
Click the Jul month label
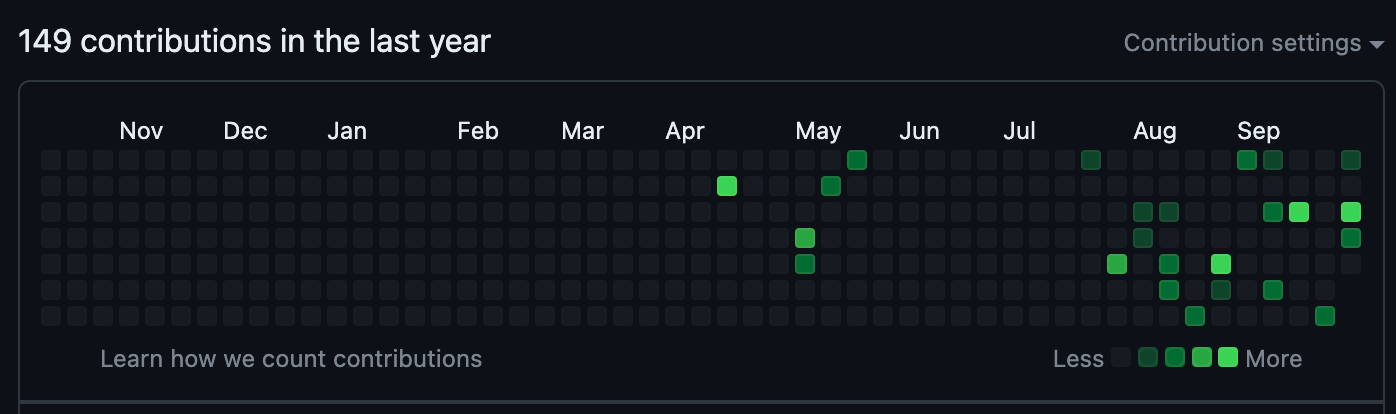click(1019, 131)
